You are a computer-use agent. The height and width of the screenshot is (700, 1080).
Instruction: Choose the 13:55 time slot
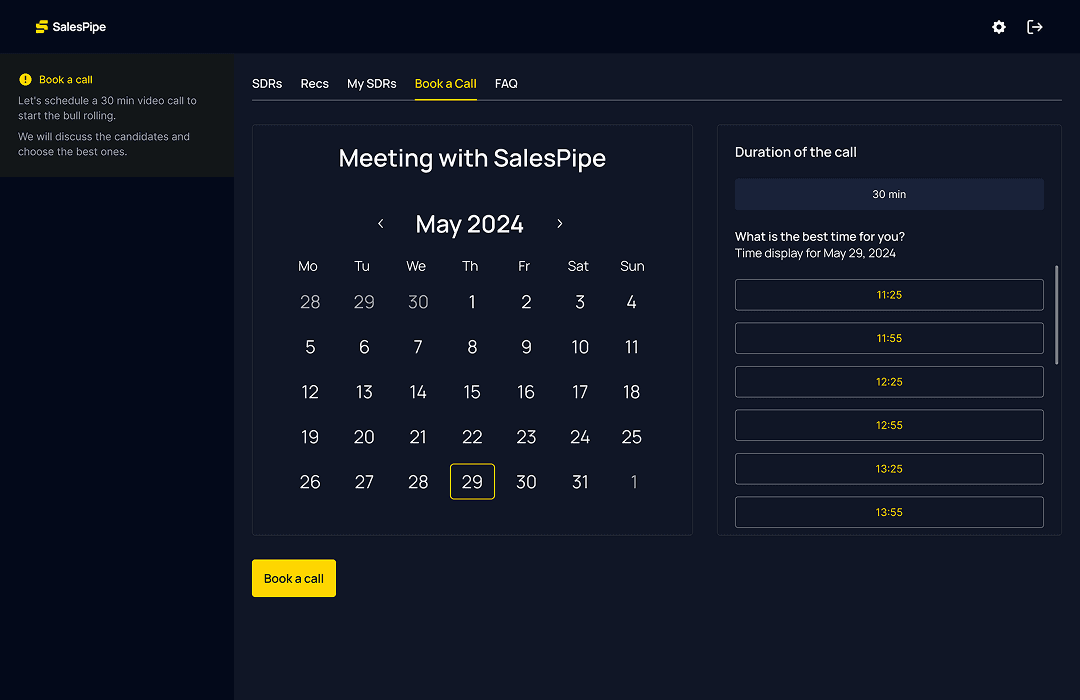pyautogui.click(x=889, y=512)
